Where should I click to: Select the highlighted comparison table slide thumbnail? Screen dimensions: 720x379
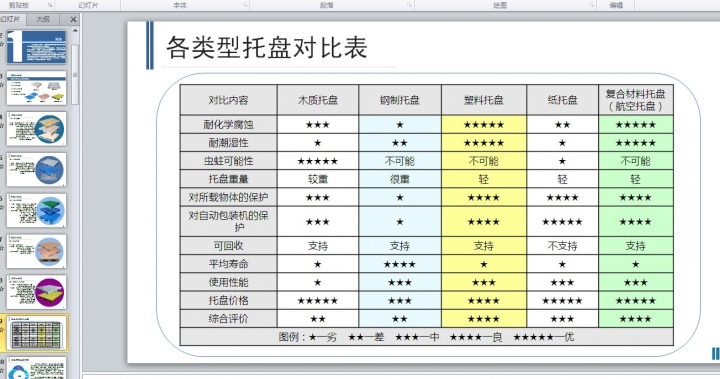pyautogui.click(x=36, y=334)
